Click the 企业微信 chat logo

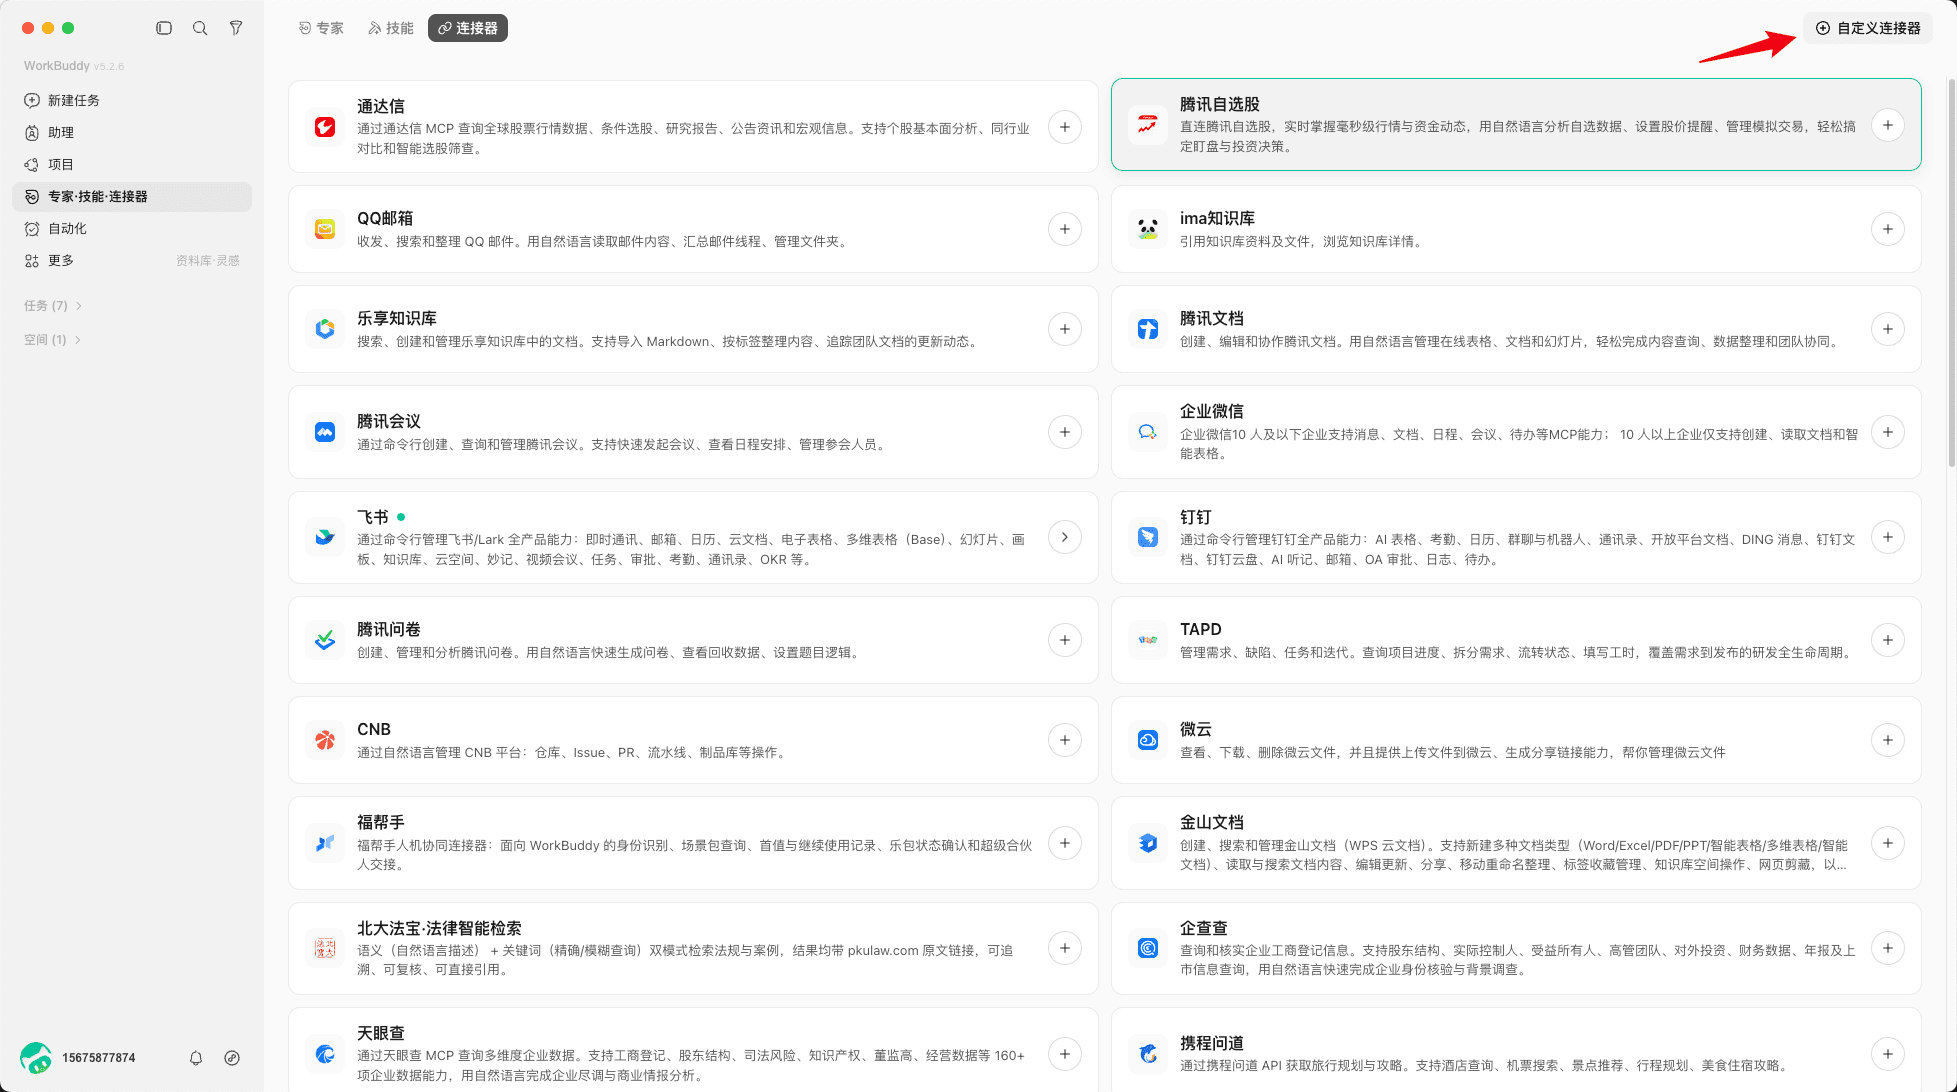pos(1148,432)
